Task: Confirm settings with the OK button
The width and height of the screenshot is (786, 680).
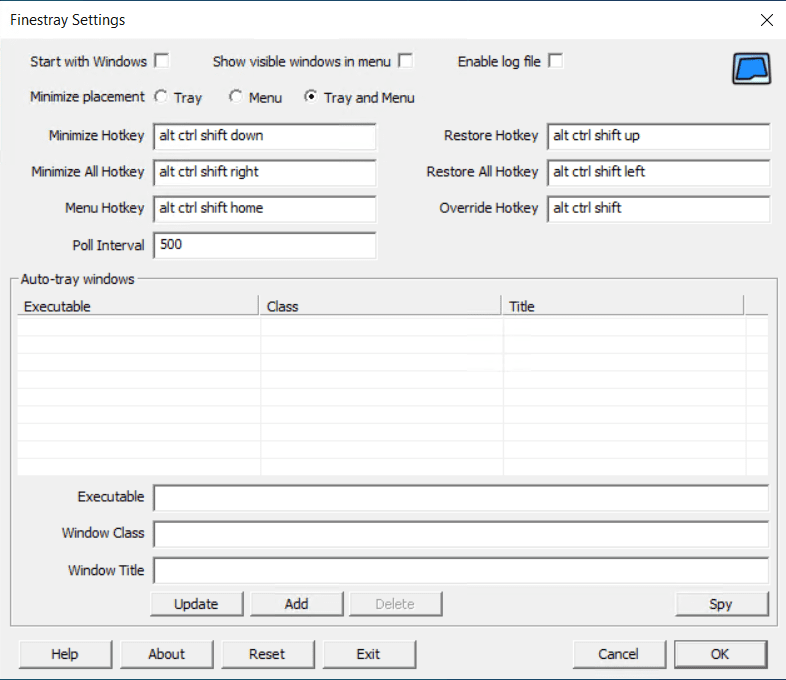Action: pos(720,654)
